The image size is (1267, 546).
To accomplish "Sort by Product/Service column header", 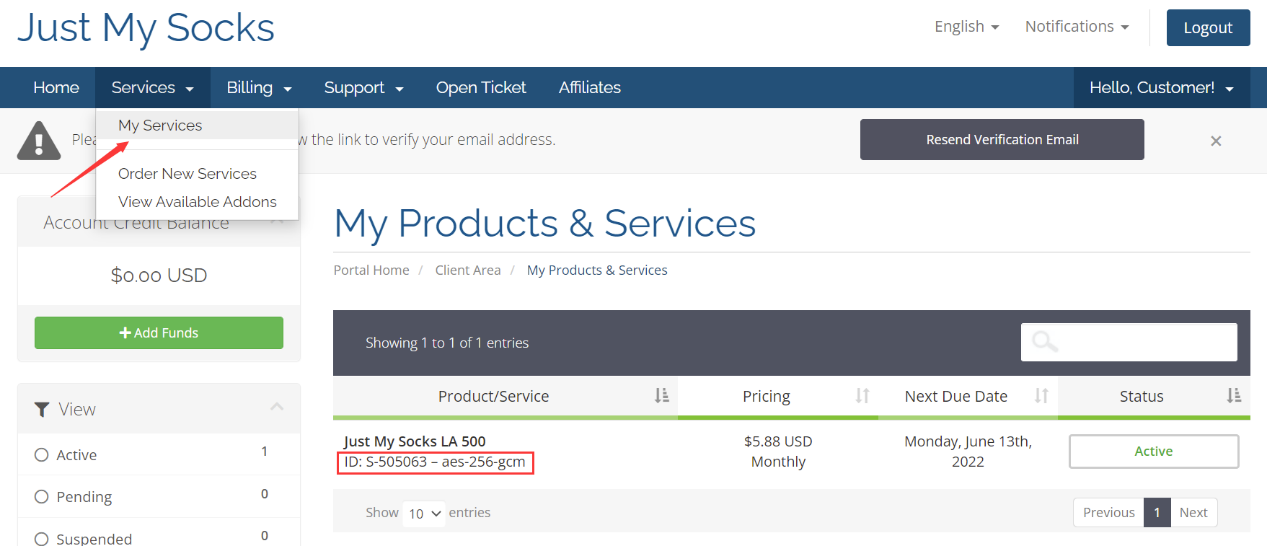I will point(505,397).
